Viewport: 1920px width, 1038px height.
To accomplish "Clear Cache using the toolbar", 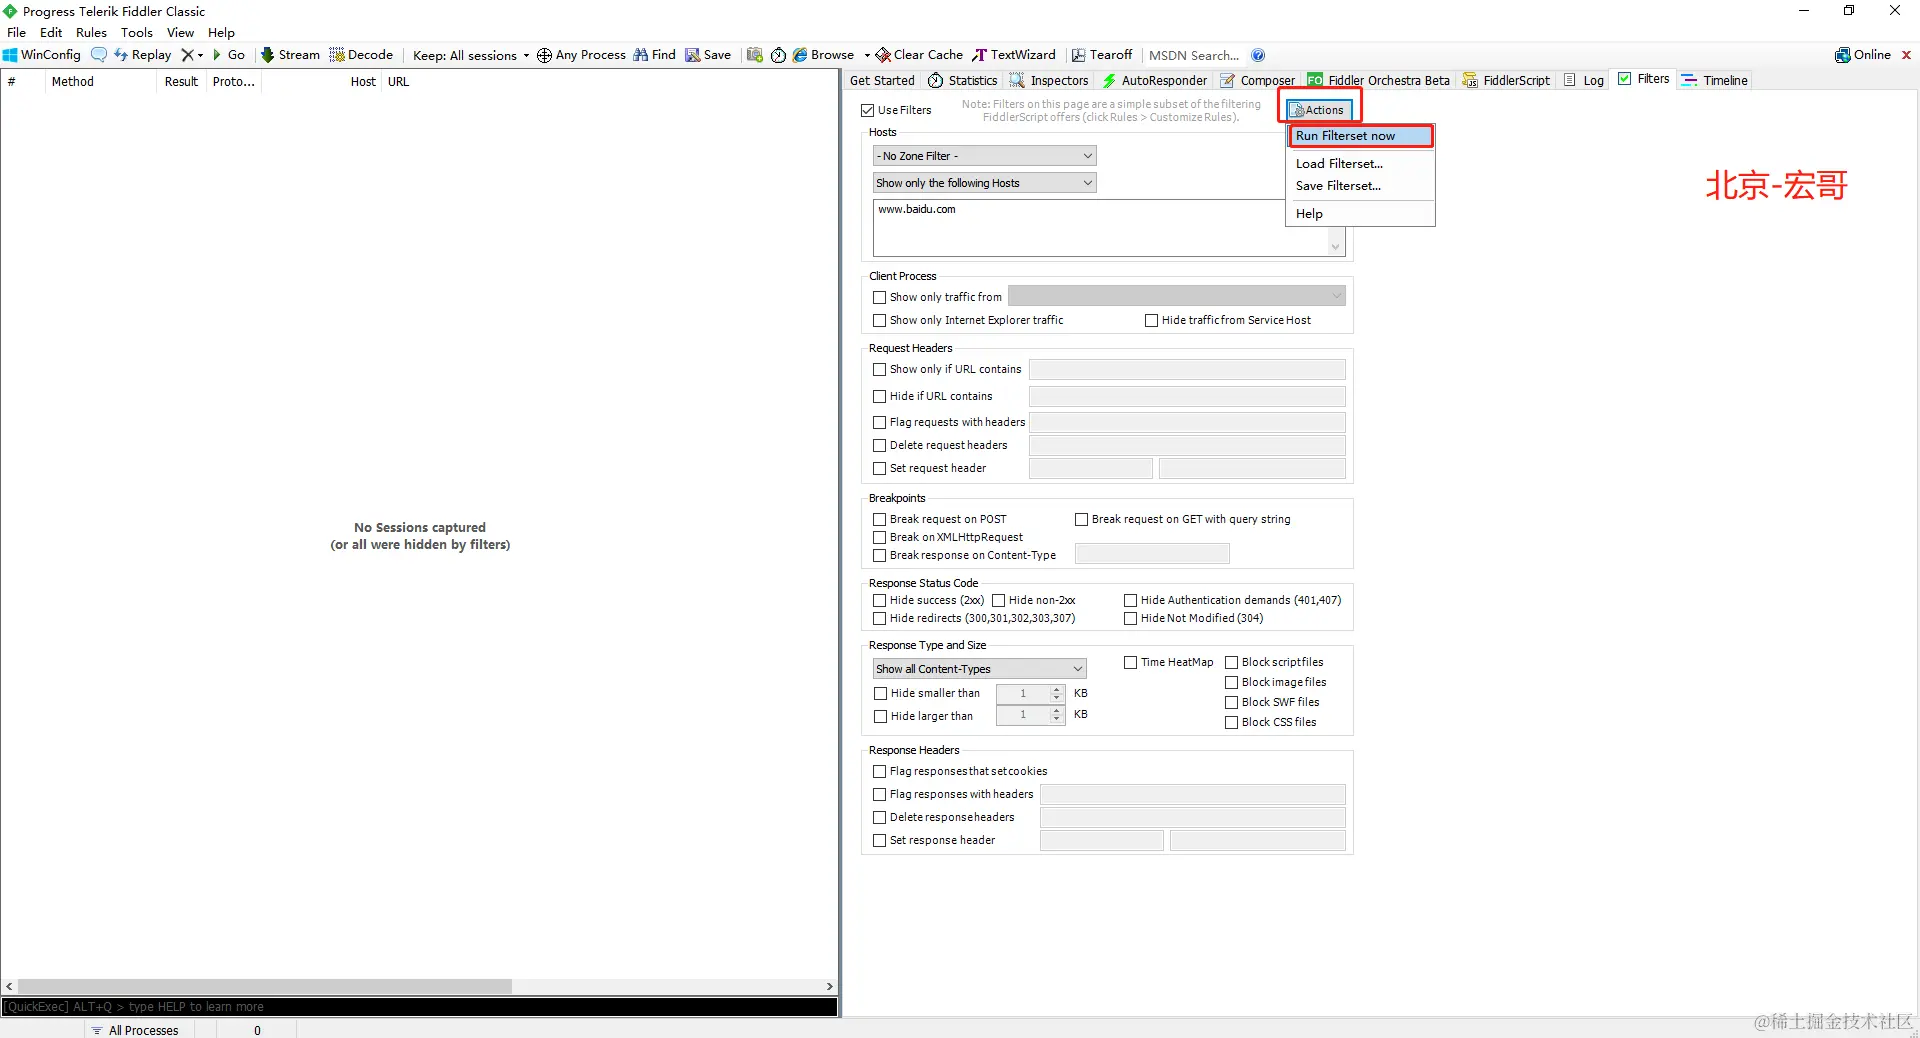I will [919, 55].
